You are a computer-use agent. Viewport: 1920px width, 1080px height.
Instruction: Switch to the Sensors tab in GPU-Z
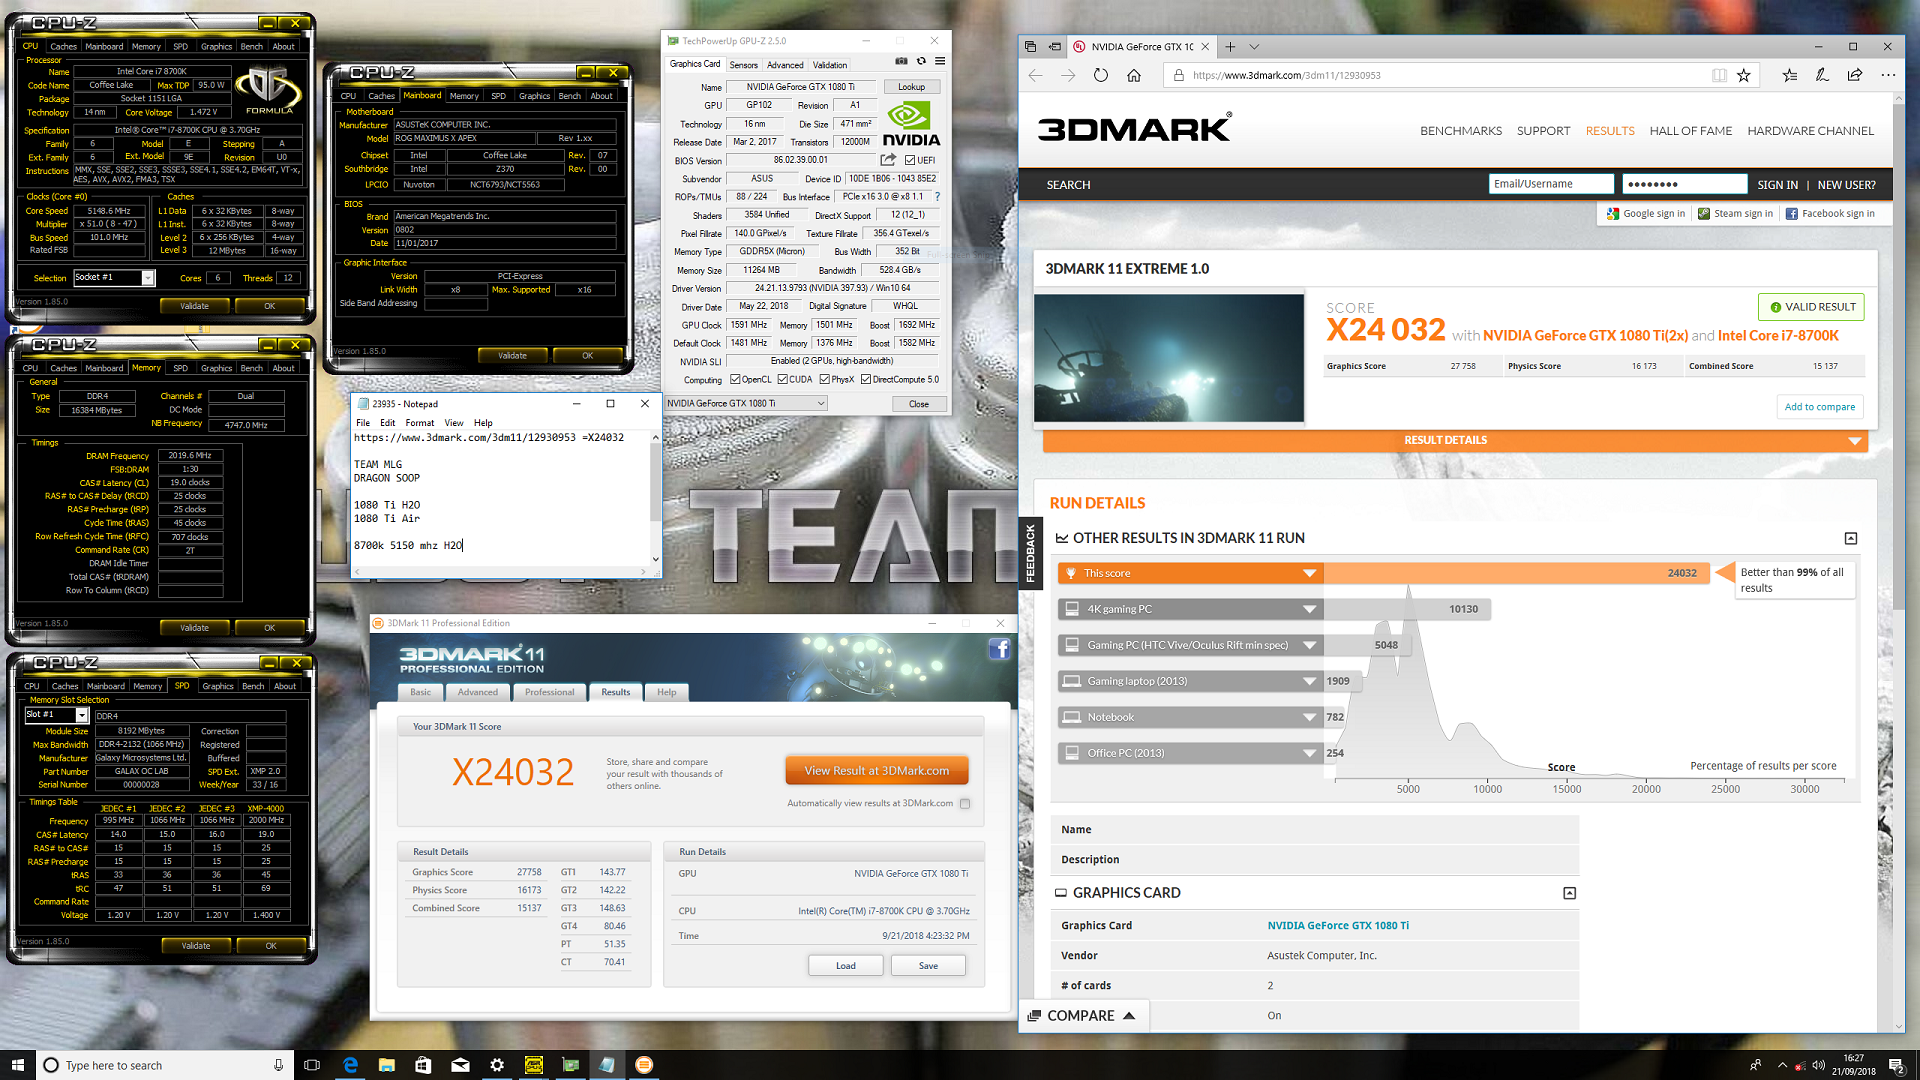pos(743,65)
